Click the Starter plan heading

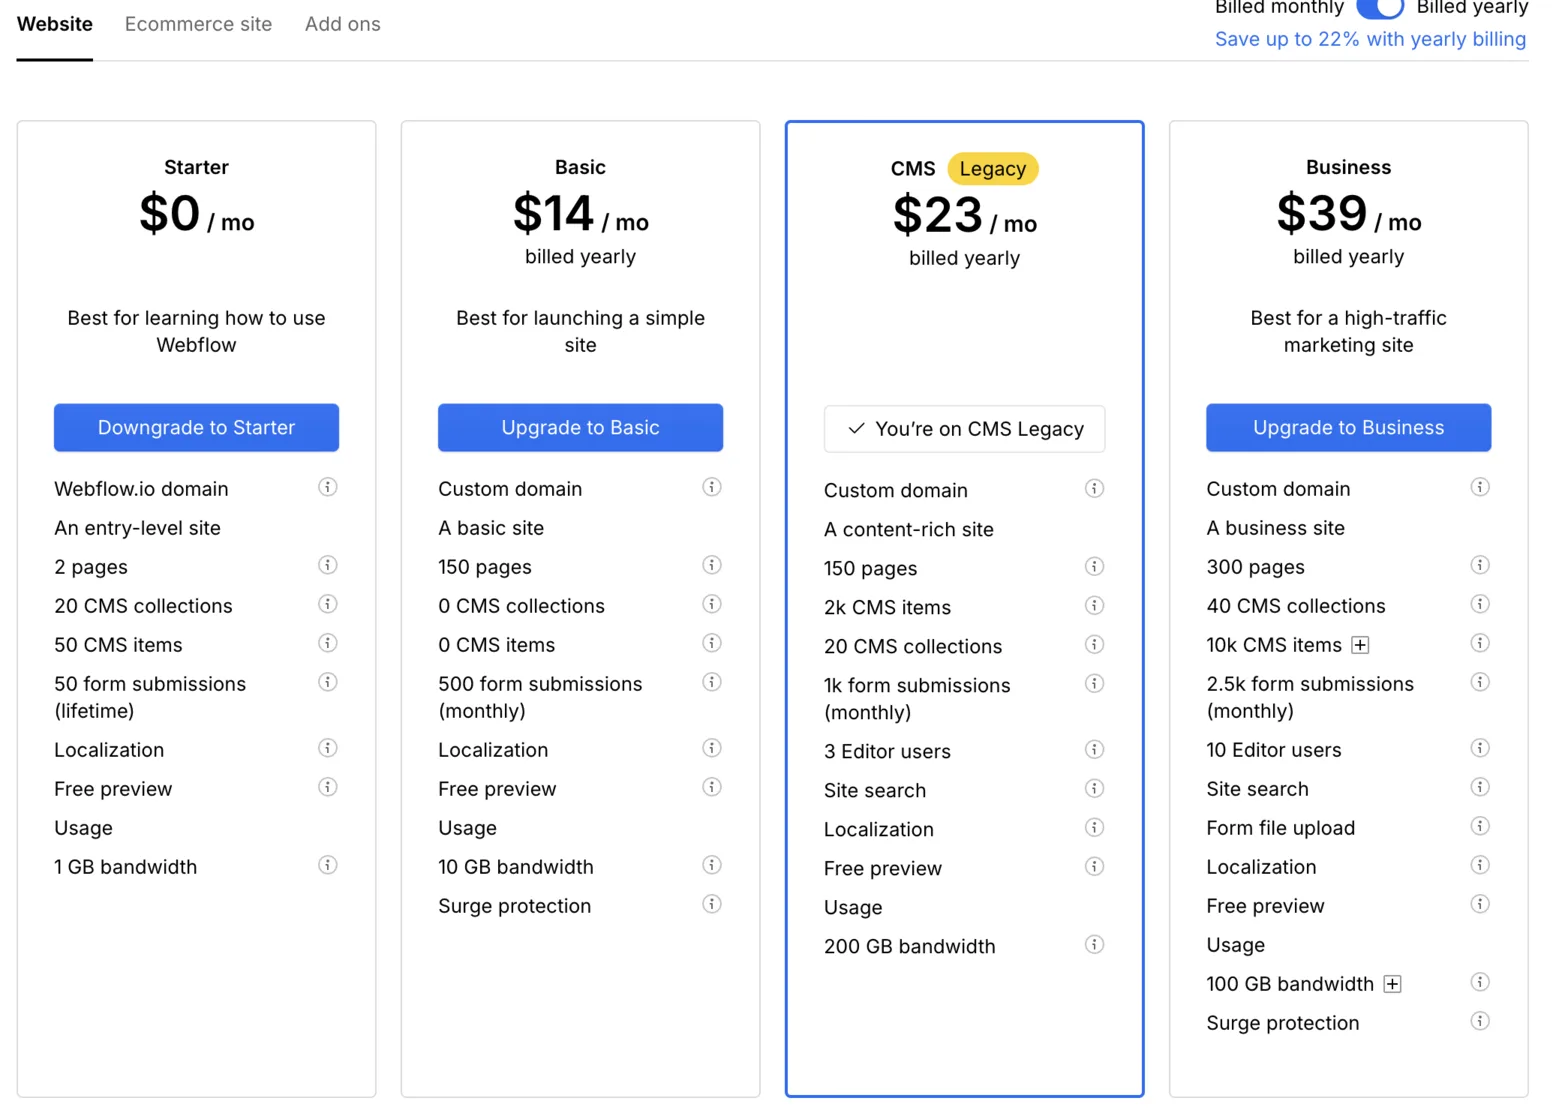pos(196,167)
